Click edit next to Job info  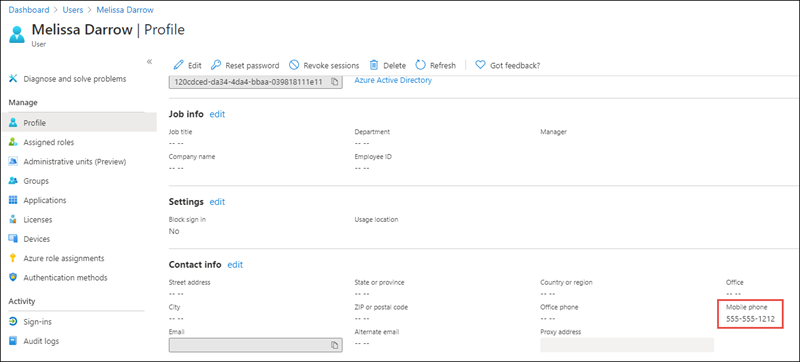(217, 114)
